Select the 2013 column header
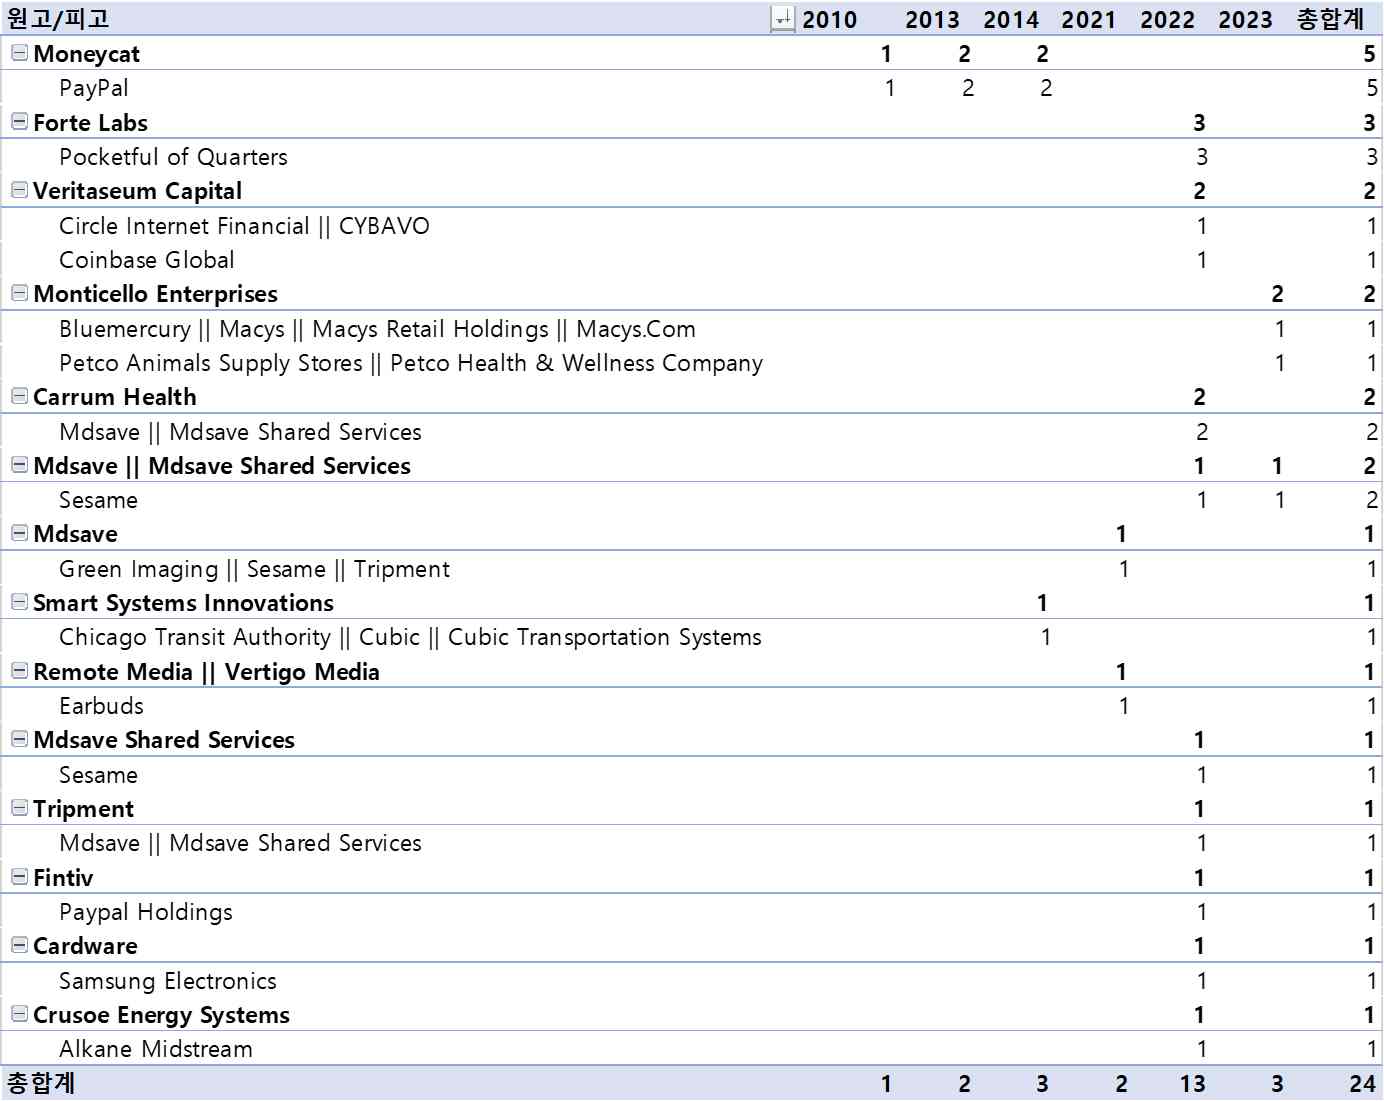Screen dimensions: 1384x1101 coord(932,19)
